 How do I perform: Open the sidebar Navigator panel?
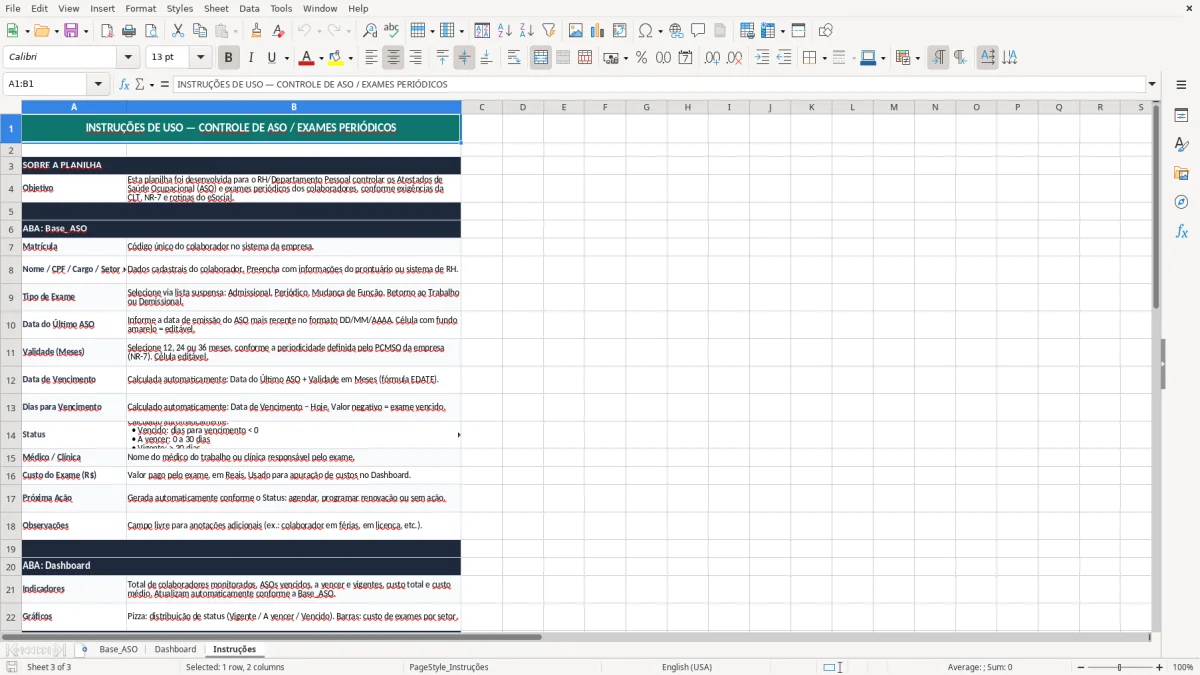click(x=1181, y=202)
